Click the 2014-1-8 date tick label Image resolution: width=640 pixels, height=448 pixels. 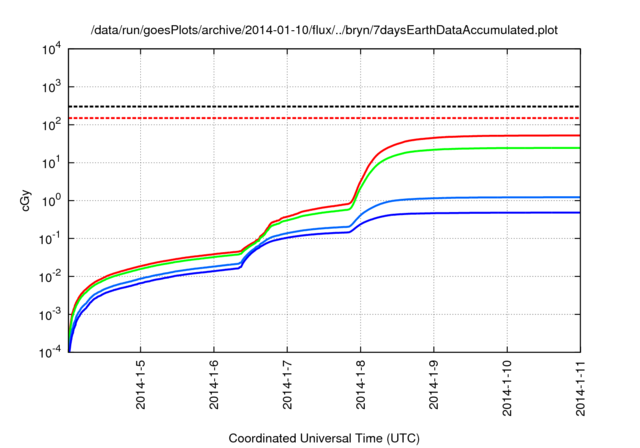360,384
